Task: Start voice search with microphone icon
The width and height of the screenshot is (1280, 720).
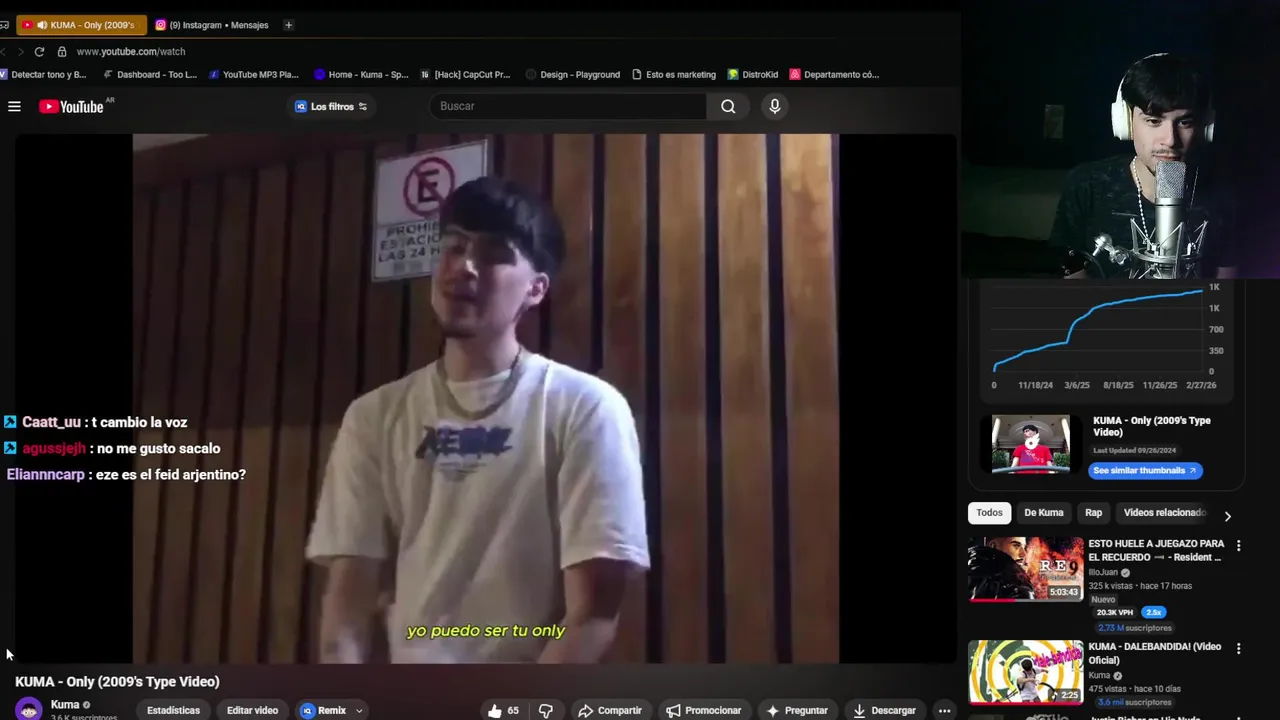Action: tap(774, 106)
